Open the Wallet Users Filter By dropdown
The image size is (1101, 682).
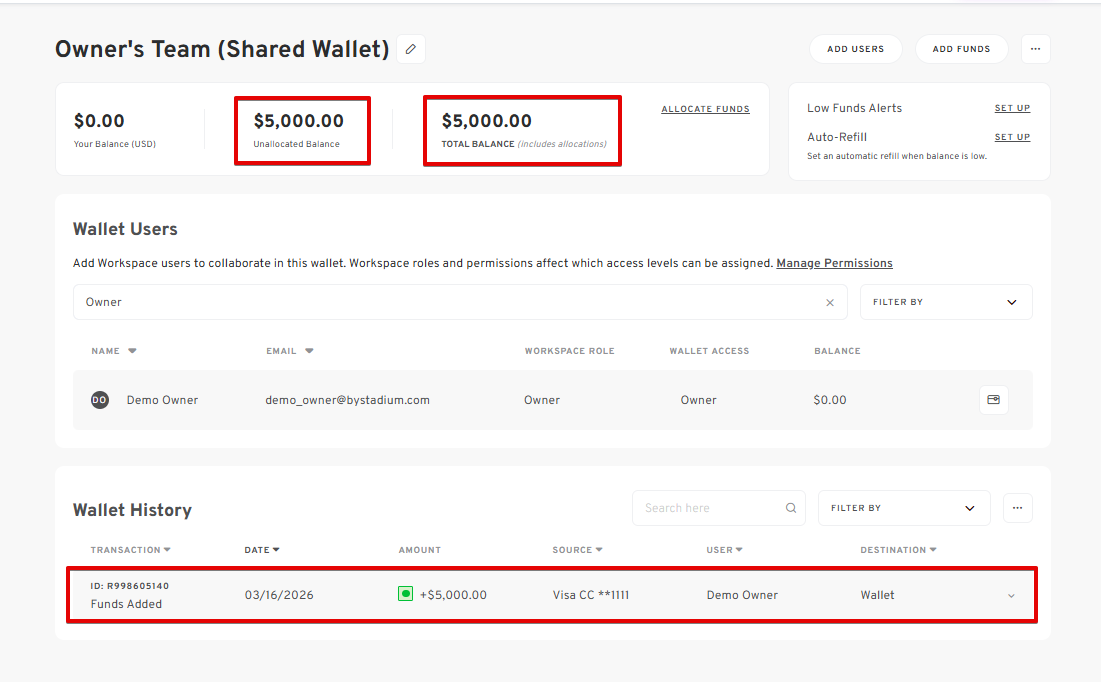(945, 302)
